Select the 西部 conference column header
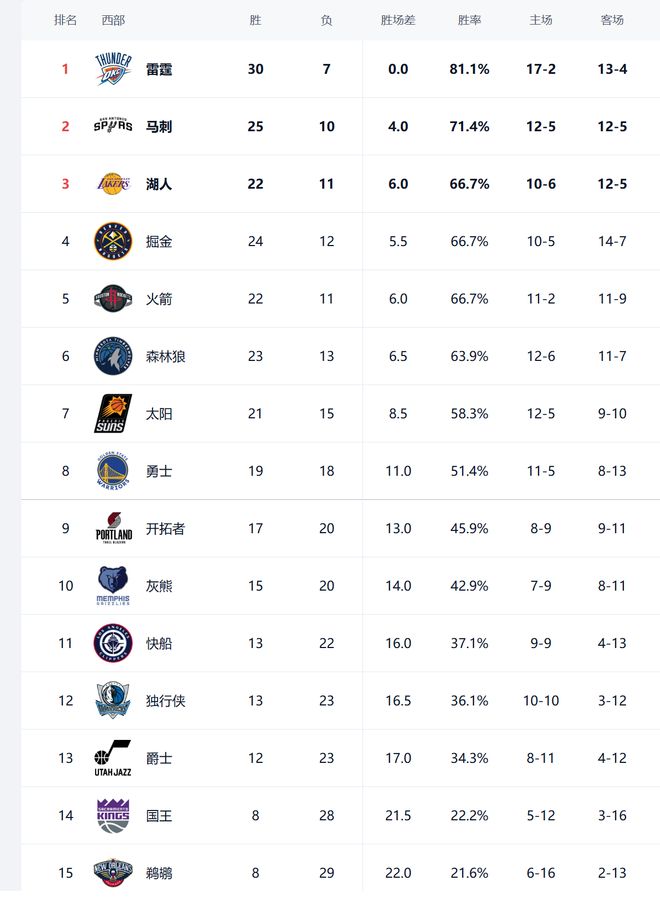This screenshot has height=910, width=660. click(113, 20)
